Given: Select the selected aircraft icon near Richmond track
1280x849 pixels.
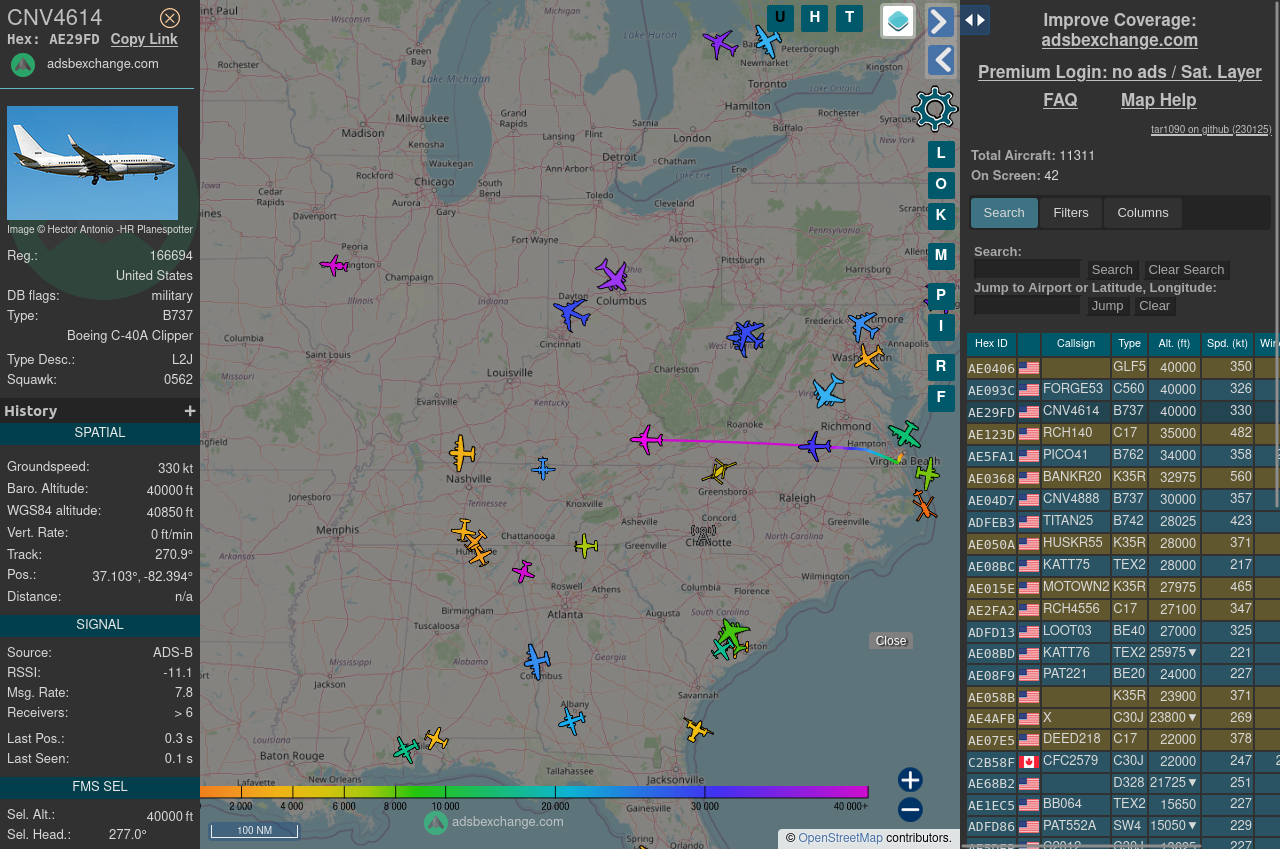Looking at the screenshot, I should [x=815, y=446].
